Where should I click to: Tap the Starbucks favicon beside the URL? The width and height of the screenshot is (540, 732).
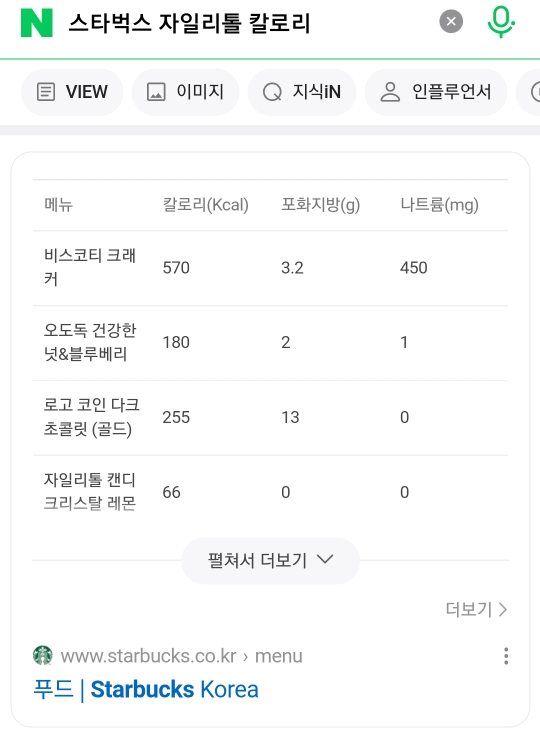tap(43, 655)
